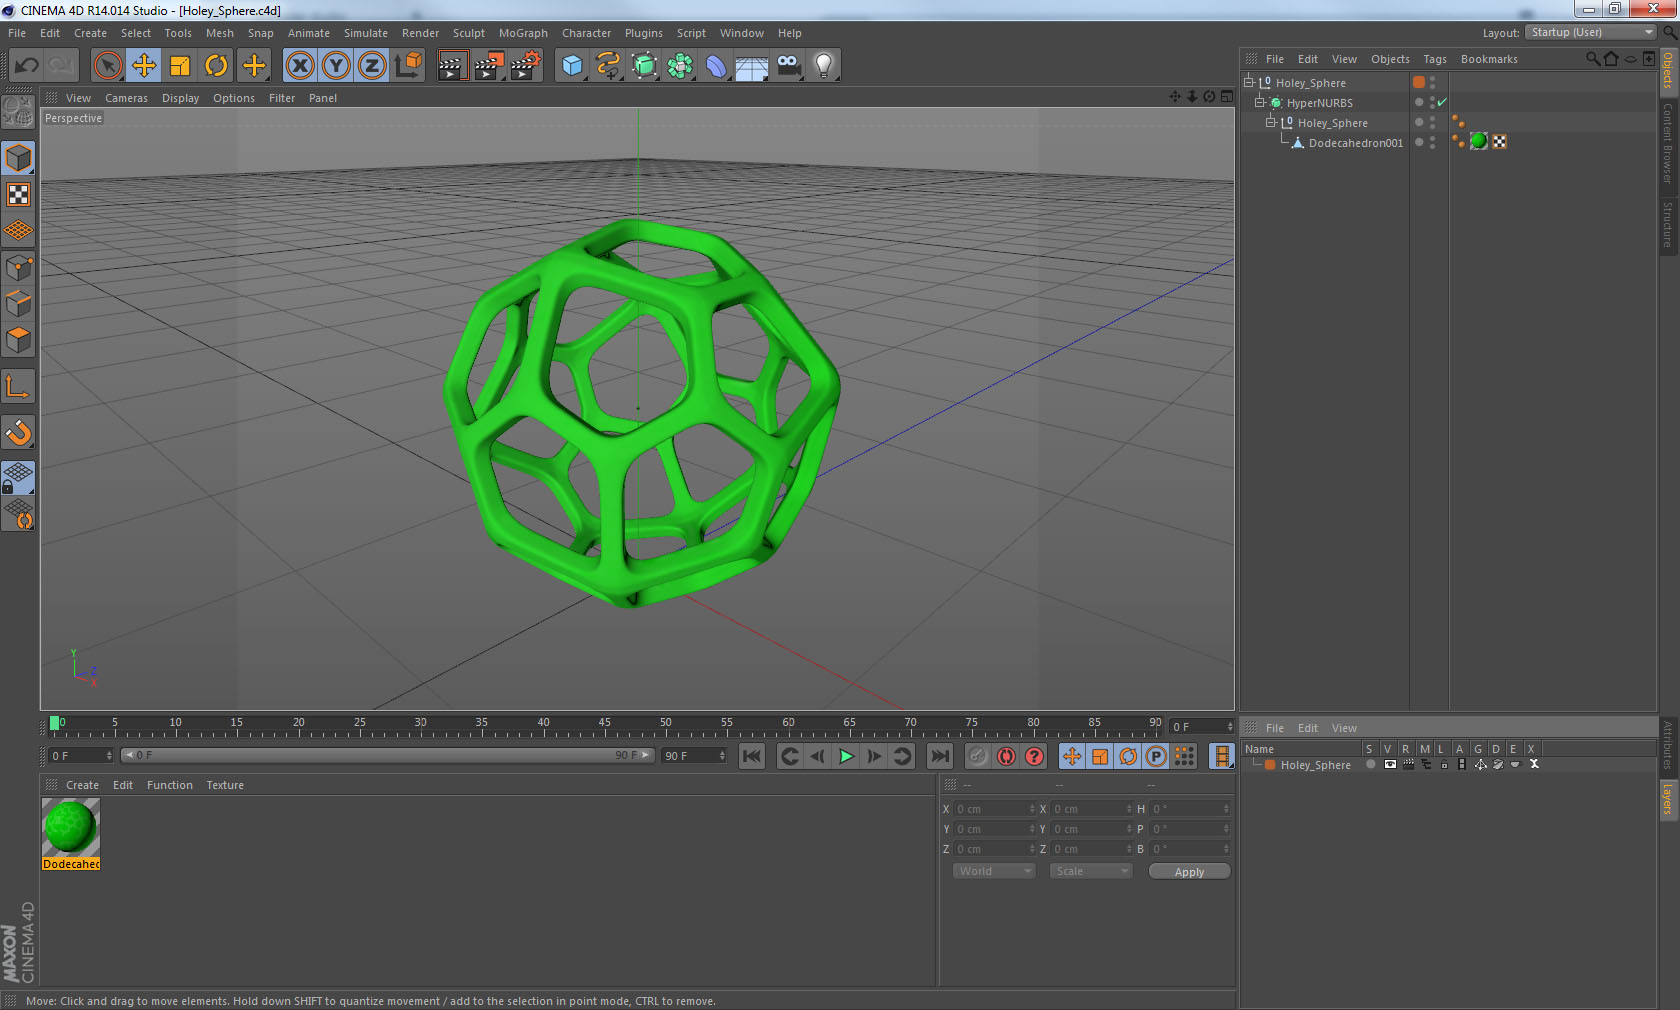Click green material tag on Dodecahedron001
1680x1010 pixels.
click(x=1479, y=142)
